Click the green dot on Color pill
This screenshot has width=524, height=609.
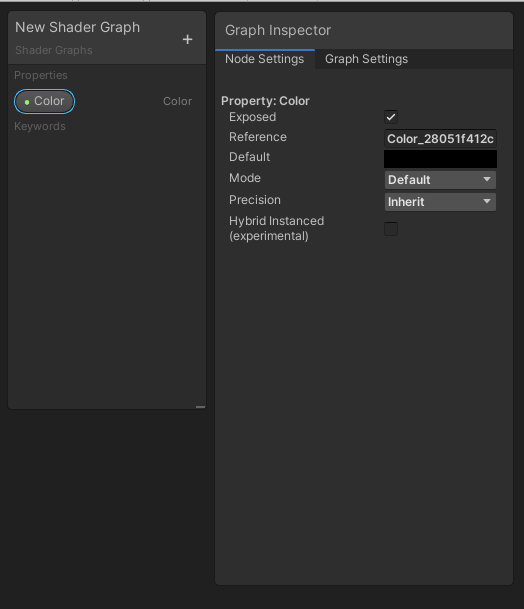pyautogui.click(x=27, y=102)
